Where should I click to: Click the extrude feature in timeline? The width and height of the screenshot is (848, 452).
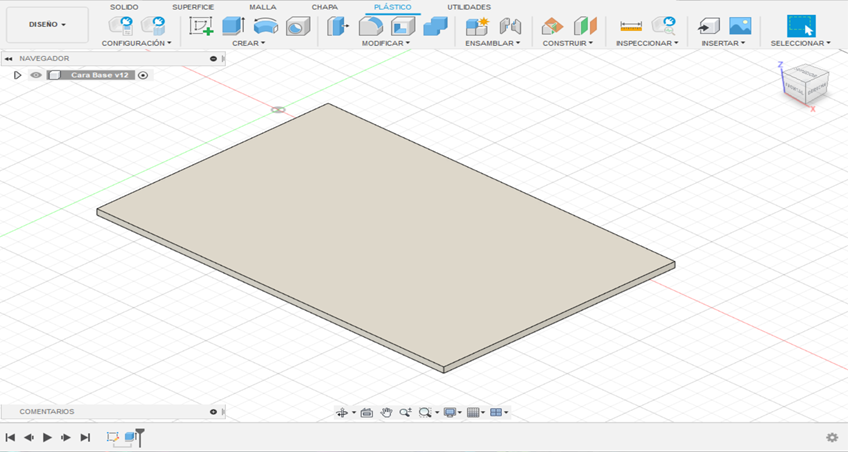(x=130, y=437)
